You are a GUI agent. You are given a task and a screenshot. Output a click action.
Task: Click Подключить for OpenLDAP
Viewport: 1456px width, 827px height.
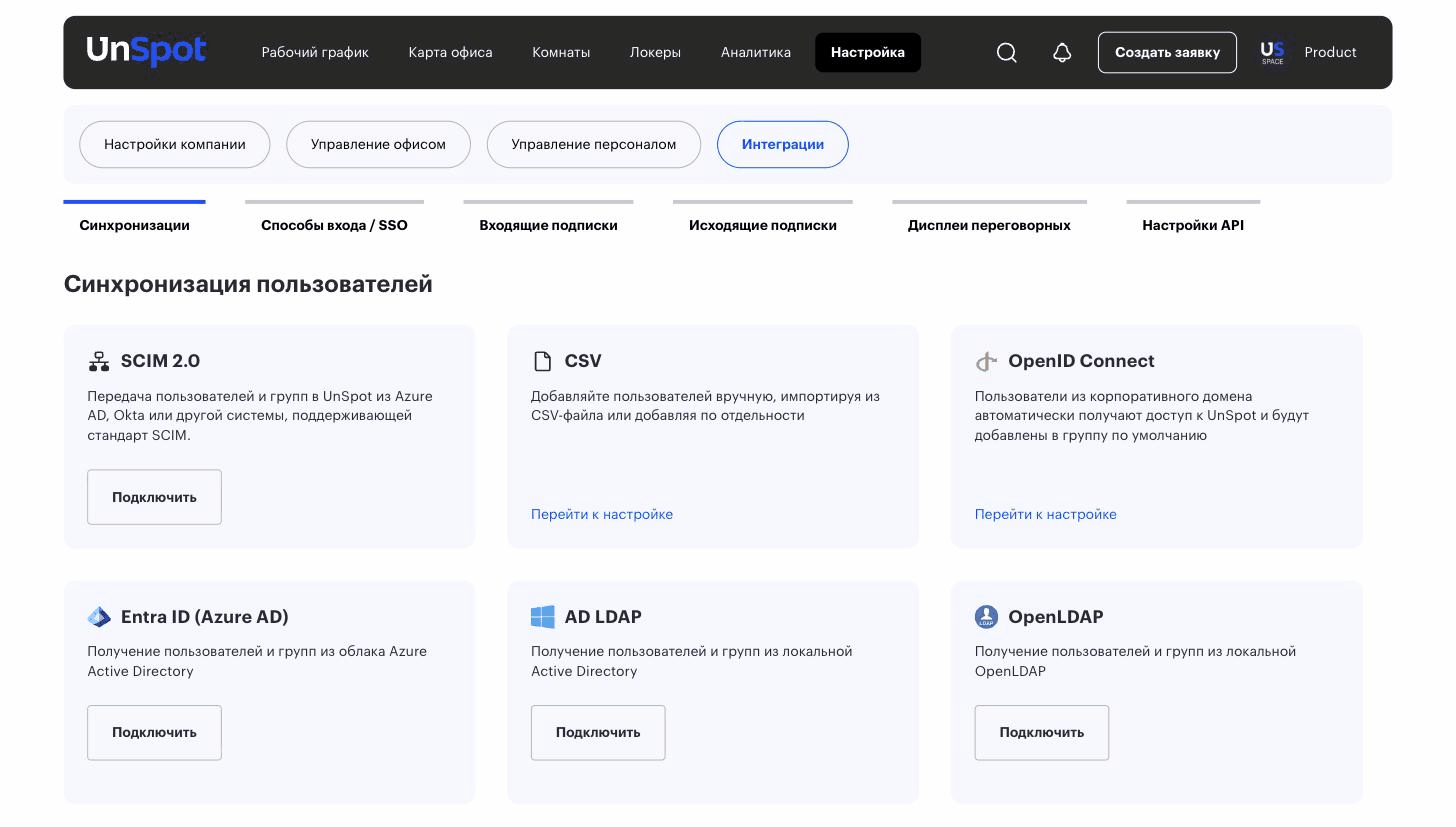(x=1042, y=732)
